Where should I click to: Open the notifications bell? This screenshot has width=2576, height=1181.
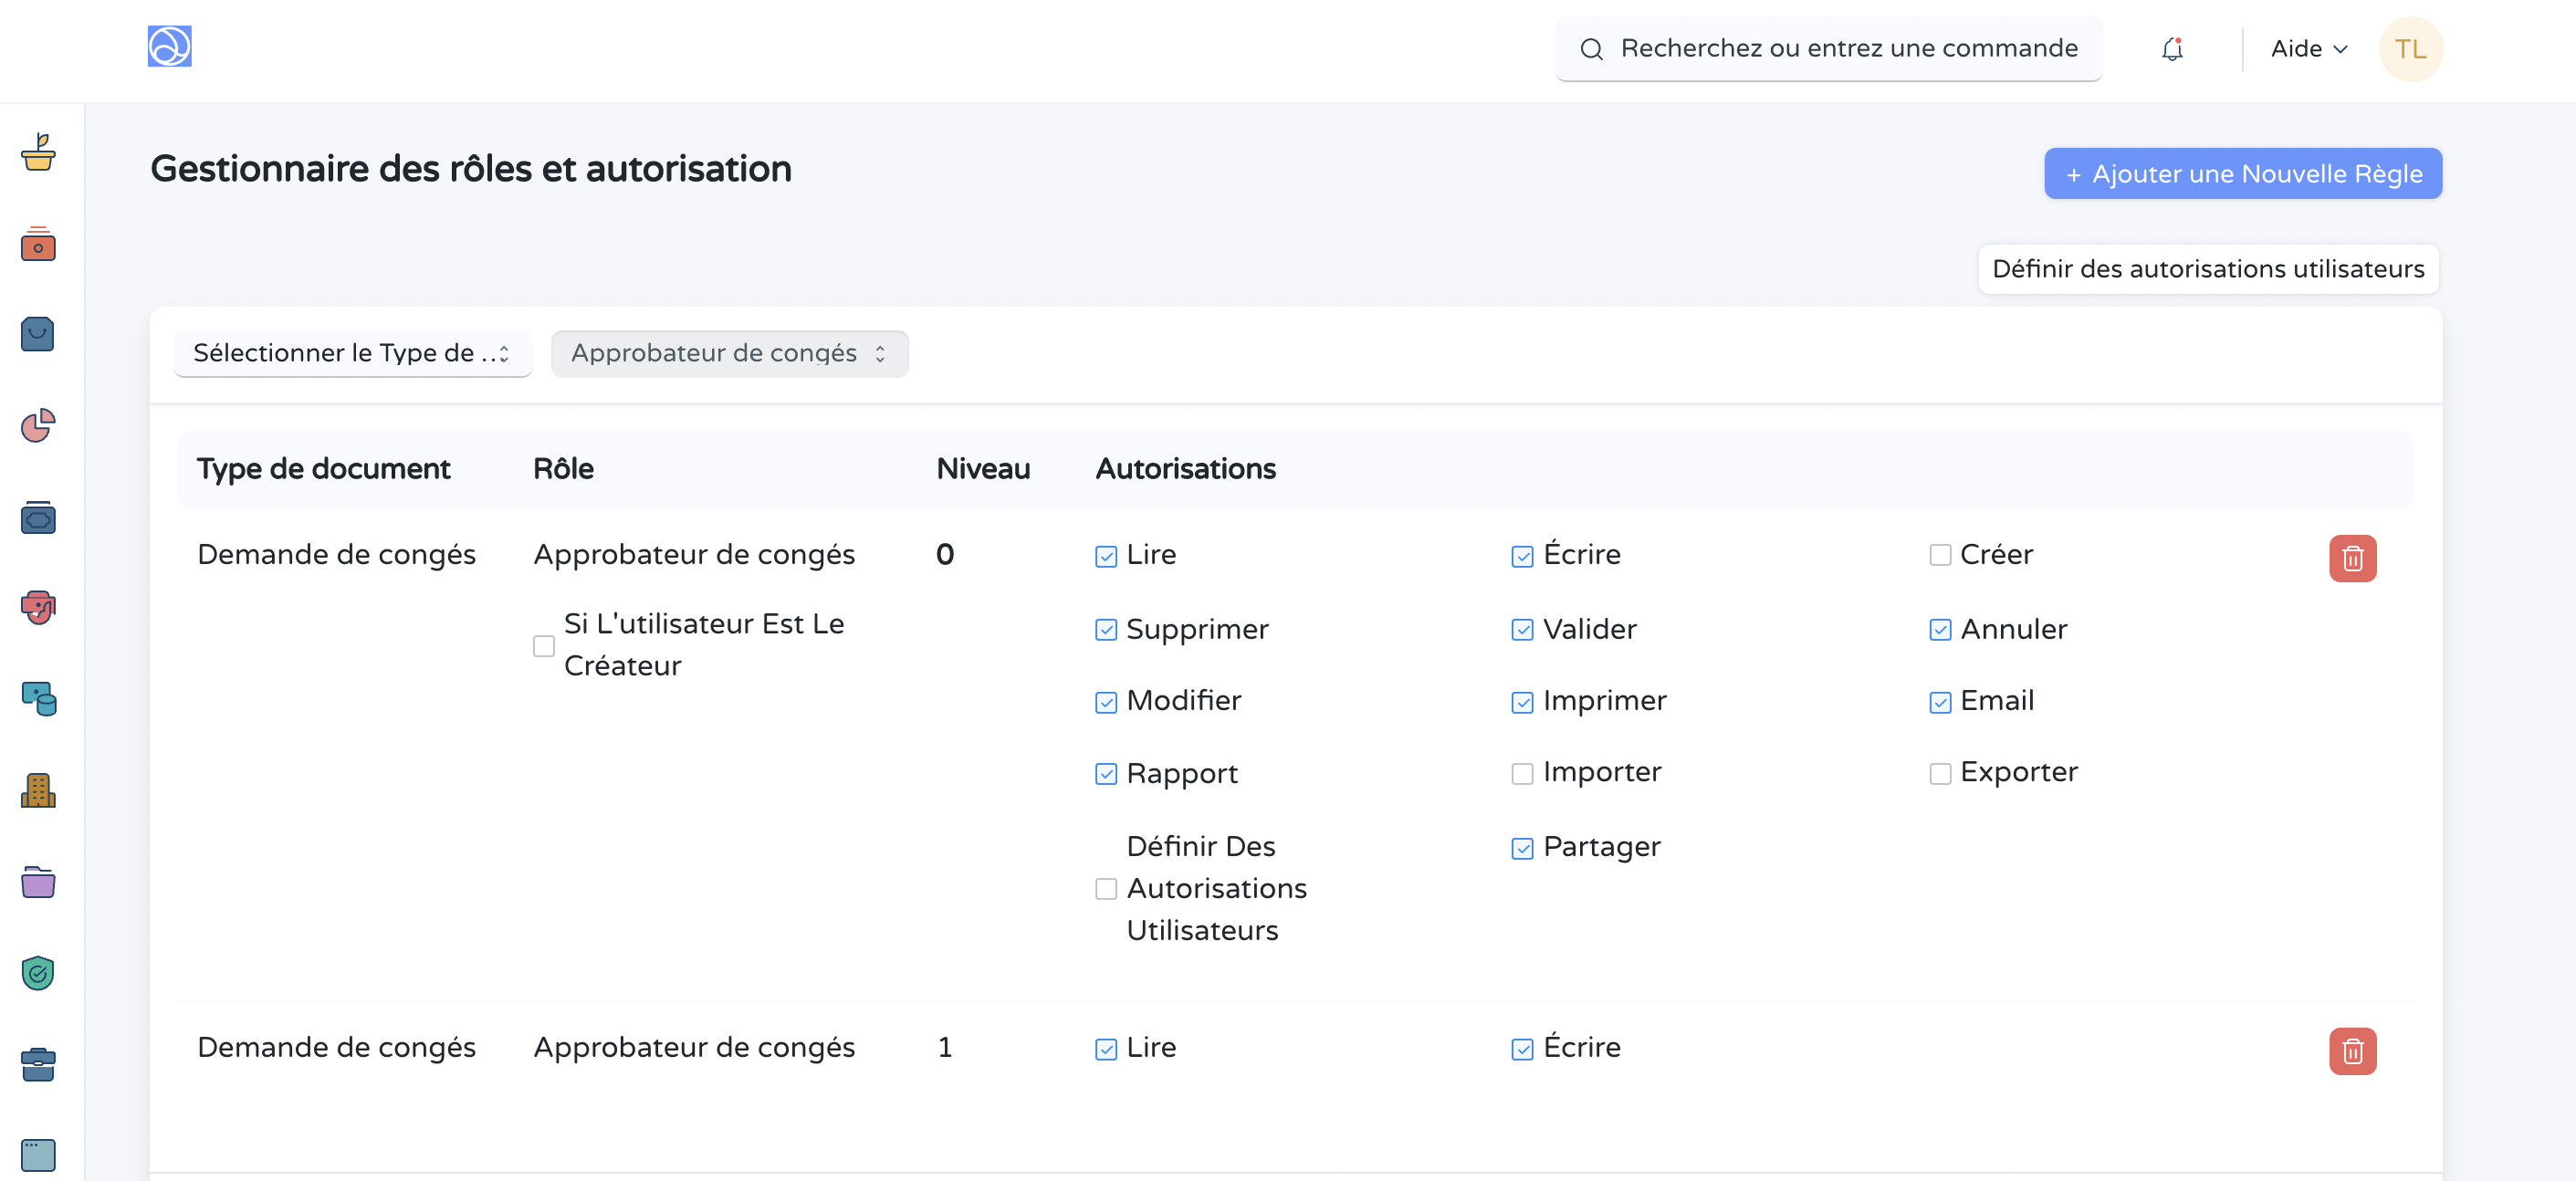(x=2171, y=49)
